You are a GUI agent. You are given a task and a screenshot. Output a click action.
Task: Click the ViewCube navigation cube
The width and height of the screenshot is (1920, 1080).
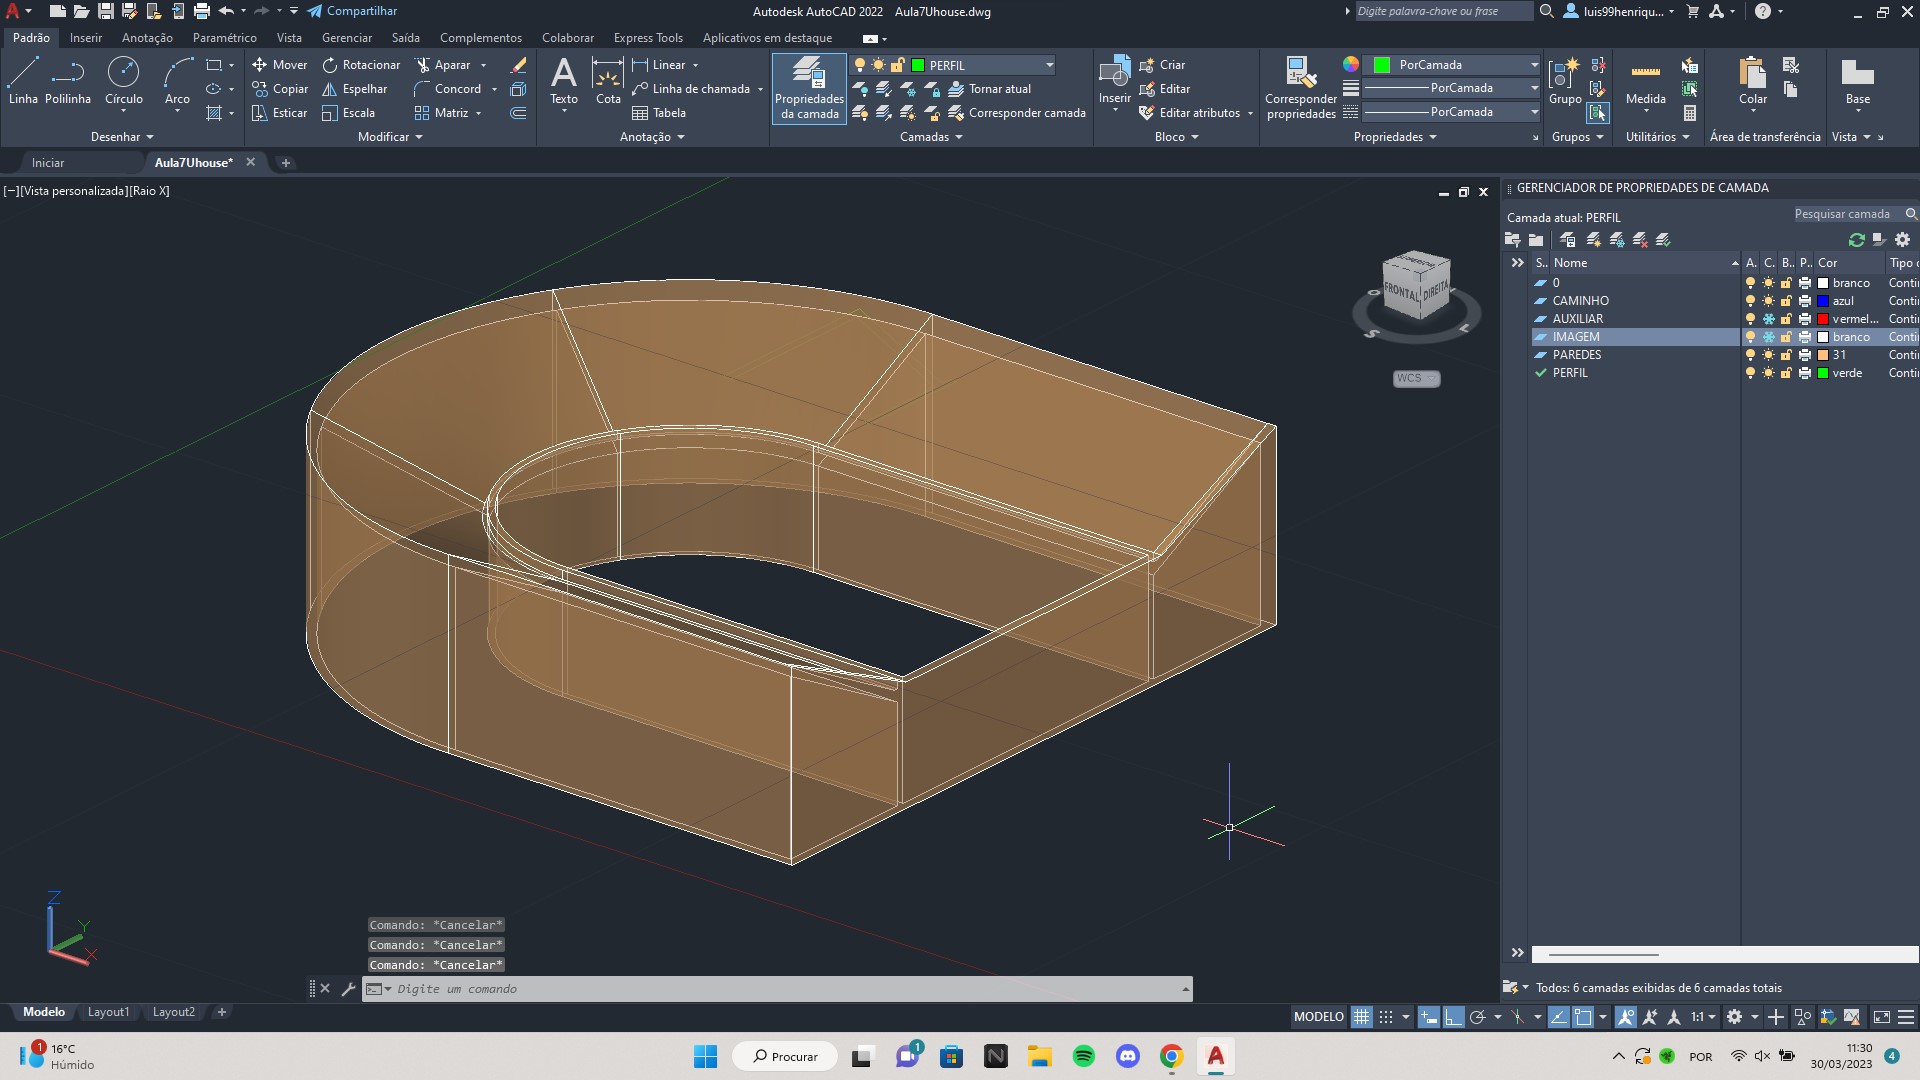(x=1416, y=287)
